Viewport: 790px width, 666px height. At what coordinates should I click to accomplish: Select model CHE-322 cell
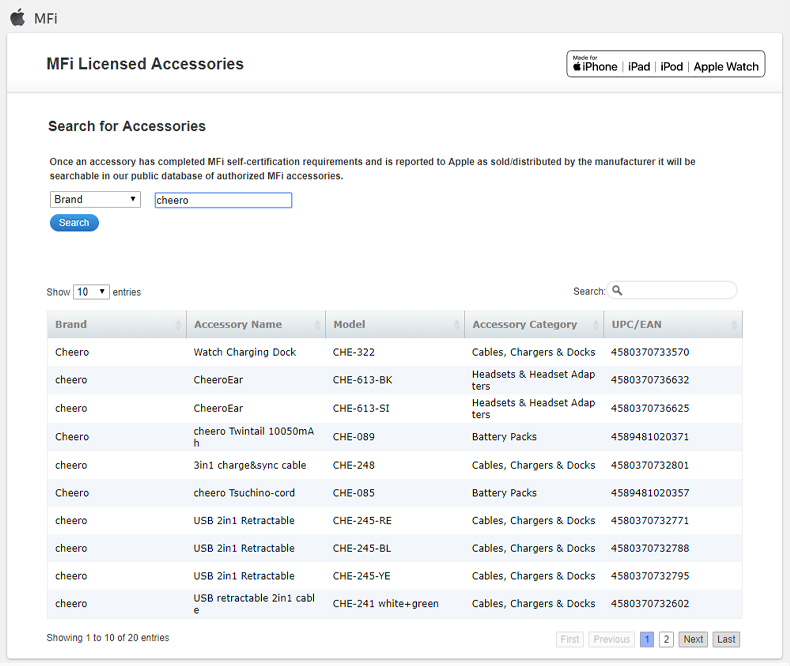tap(354, 352)
